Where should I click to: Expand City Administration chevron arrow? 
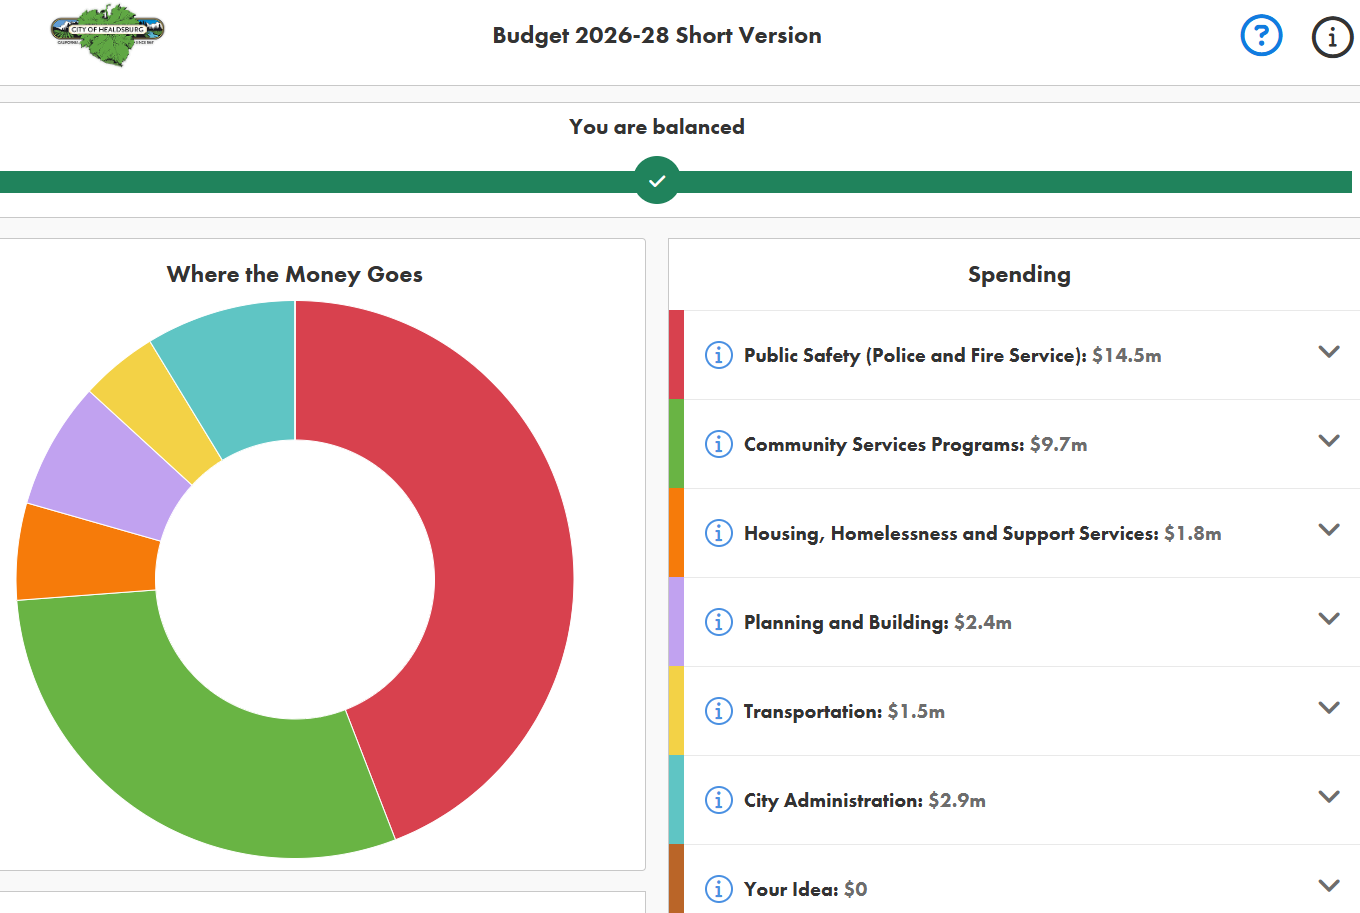pyautogui.click(x=1328, y=797)
